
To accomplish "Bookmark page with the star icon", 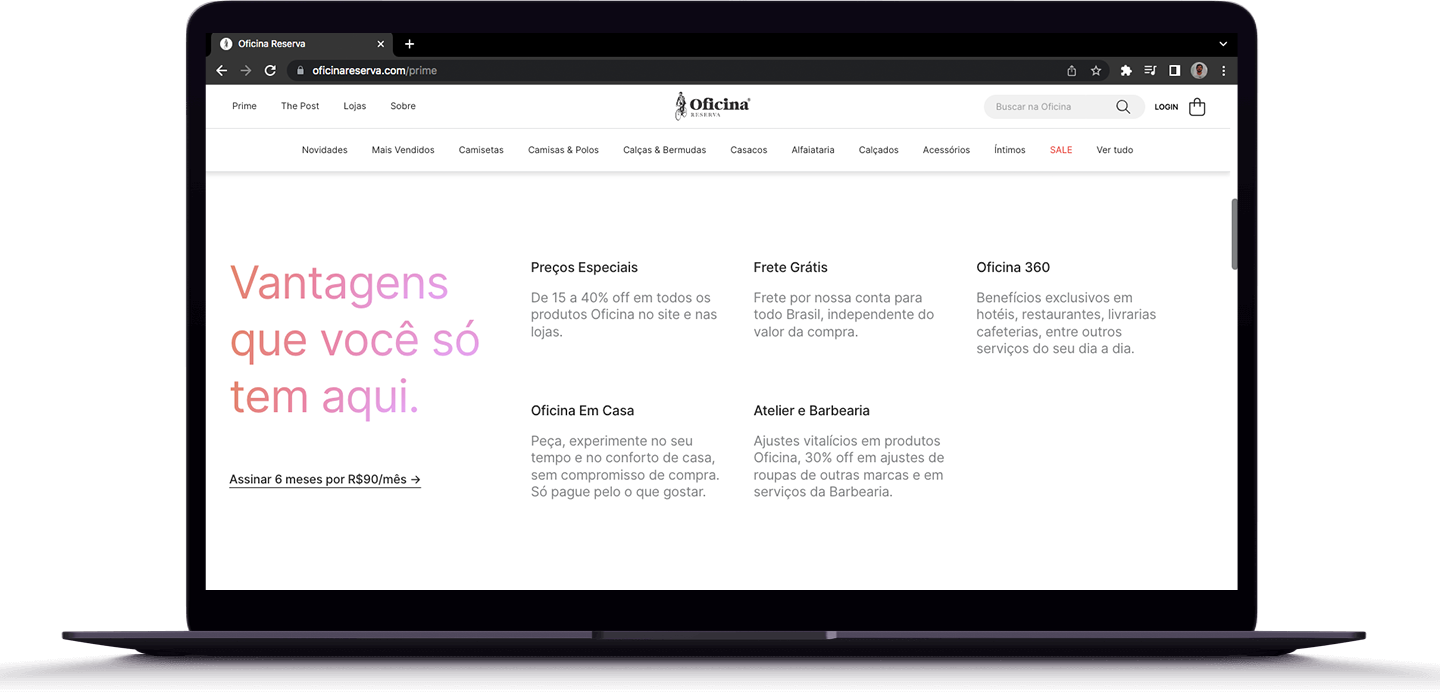I will click(x=1096, y=71).
